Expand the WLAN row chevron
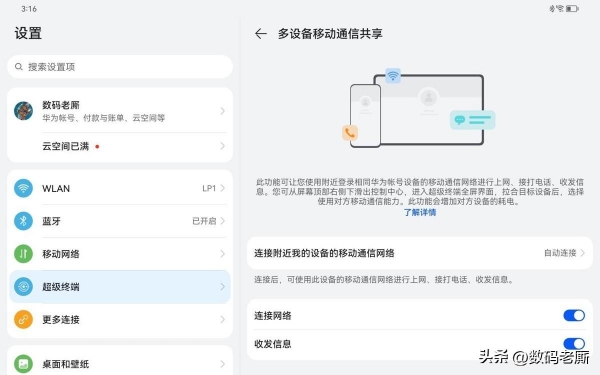 coord(222,188)
